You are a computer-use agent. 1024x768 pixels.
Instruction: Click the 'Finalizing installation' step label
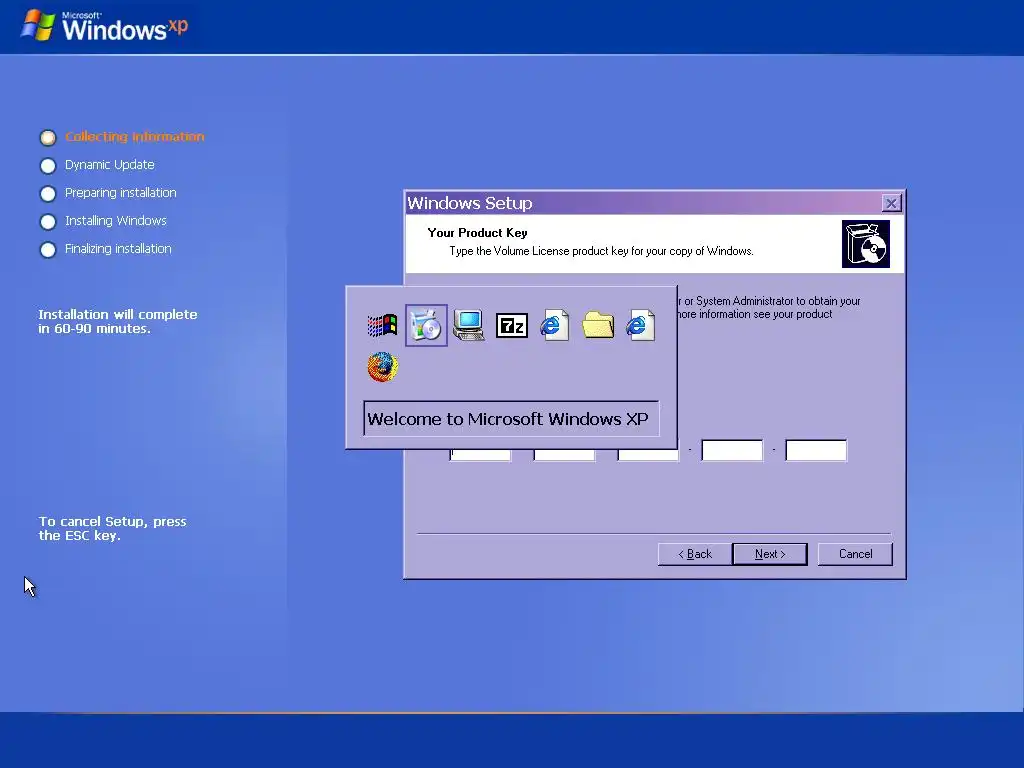point(118,249)
